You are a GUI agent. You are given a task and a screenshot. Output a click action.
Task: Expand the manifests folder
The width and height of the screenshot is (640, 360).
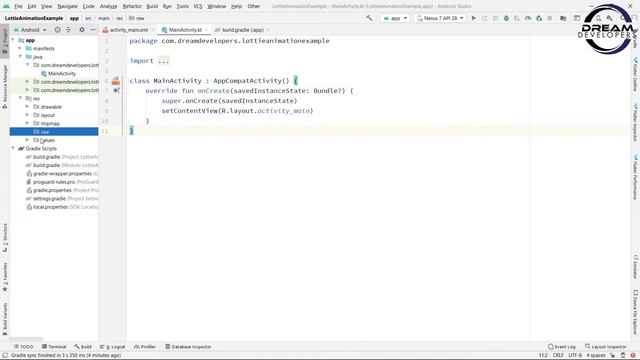click(20, 48)
